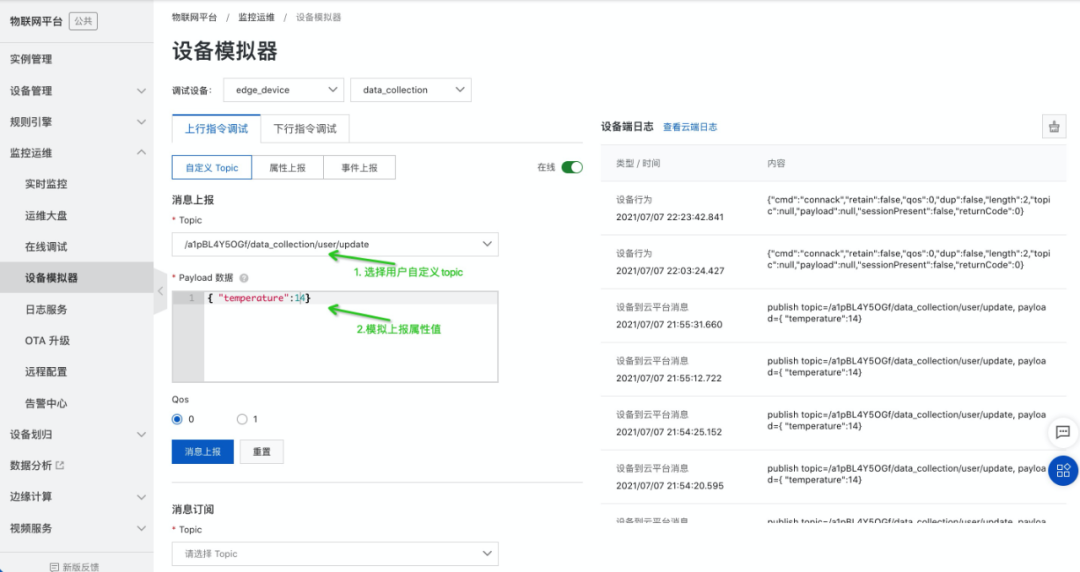Click 物联网平台 breadcrumb link
1080x572 pixels.
click(x=194, y=17)
